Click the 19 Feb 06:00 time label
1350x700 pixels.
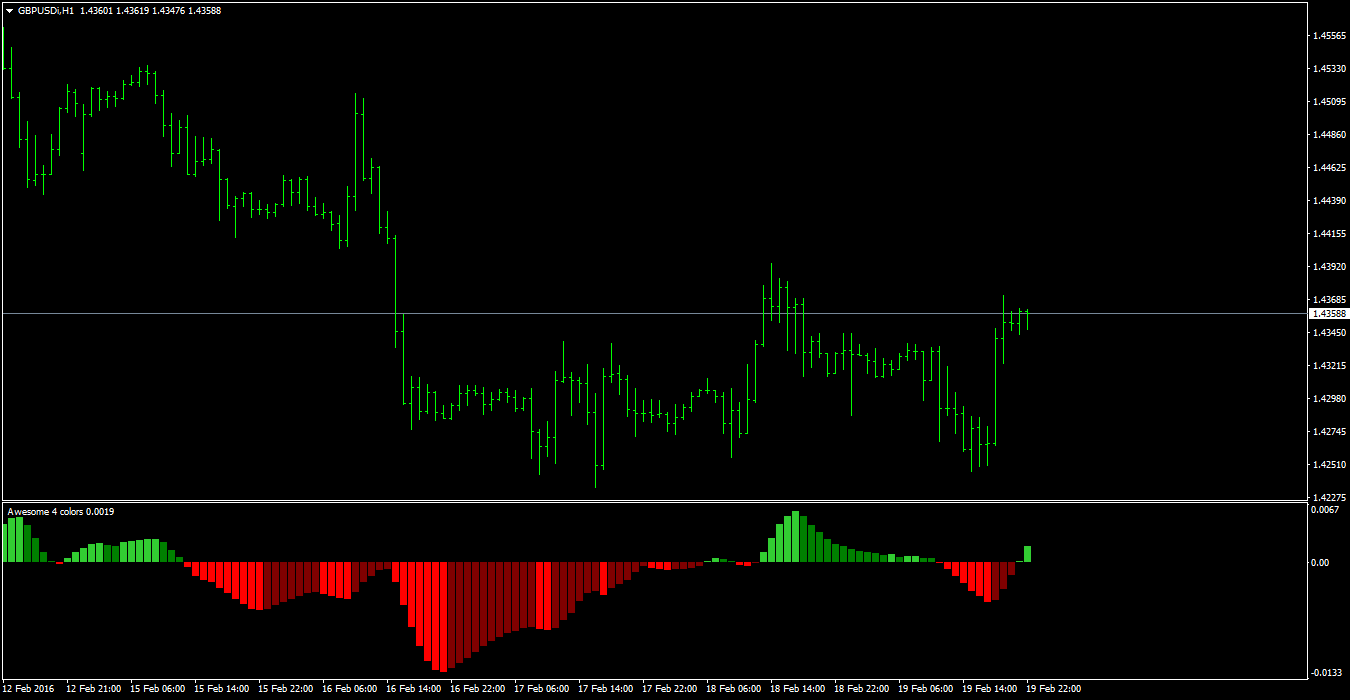926,689
